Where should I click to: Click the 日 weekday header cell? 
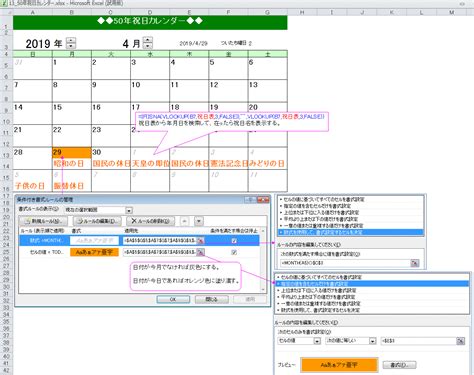33,54
